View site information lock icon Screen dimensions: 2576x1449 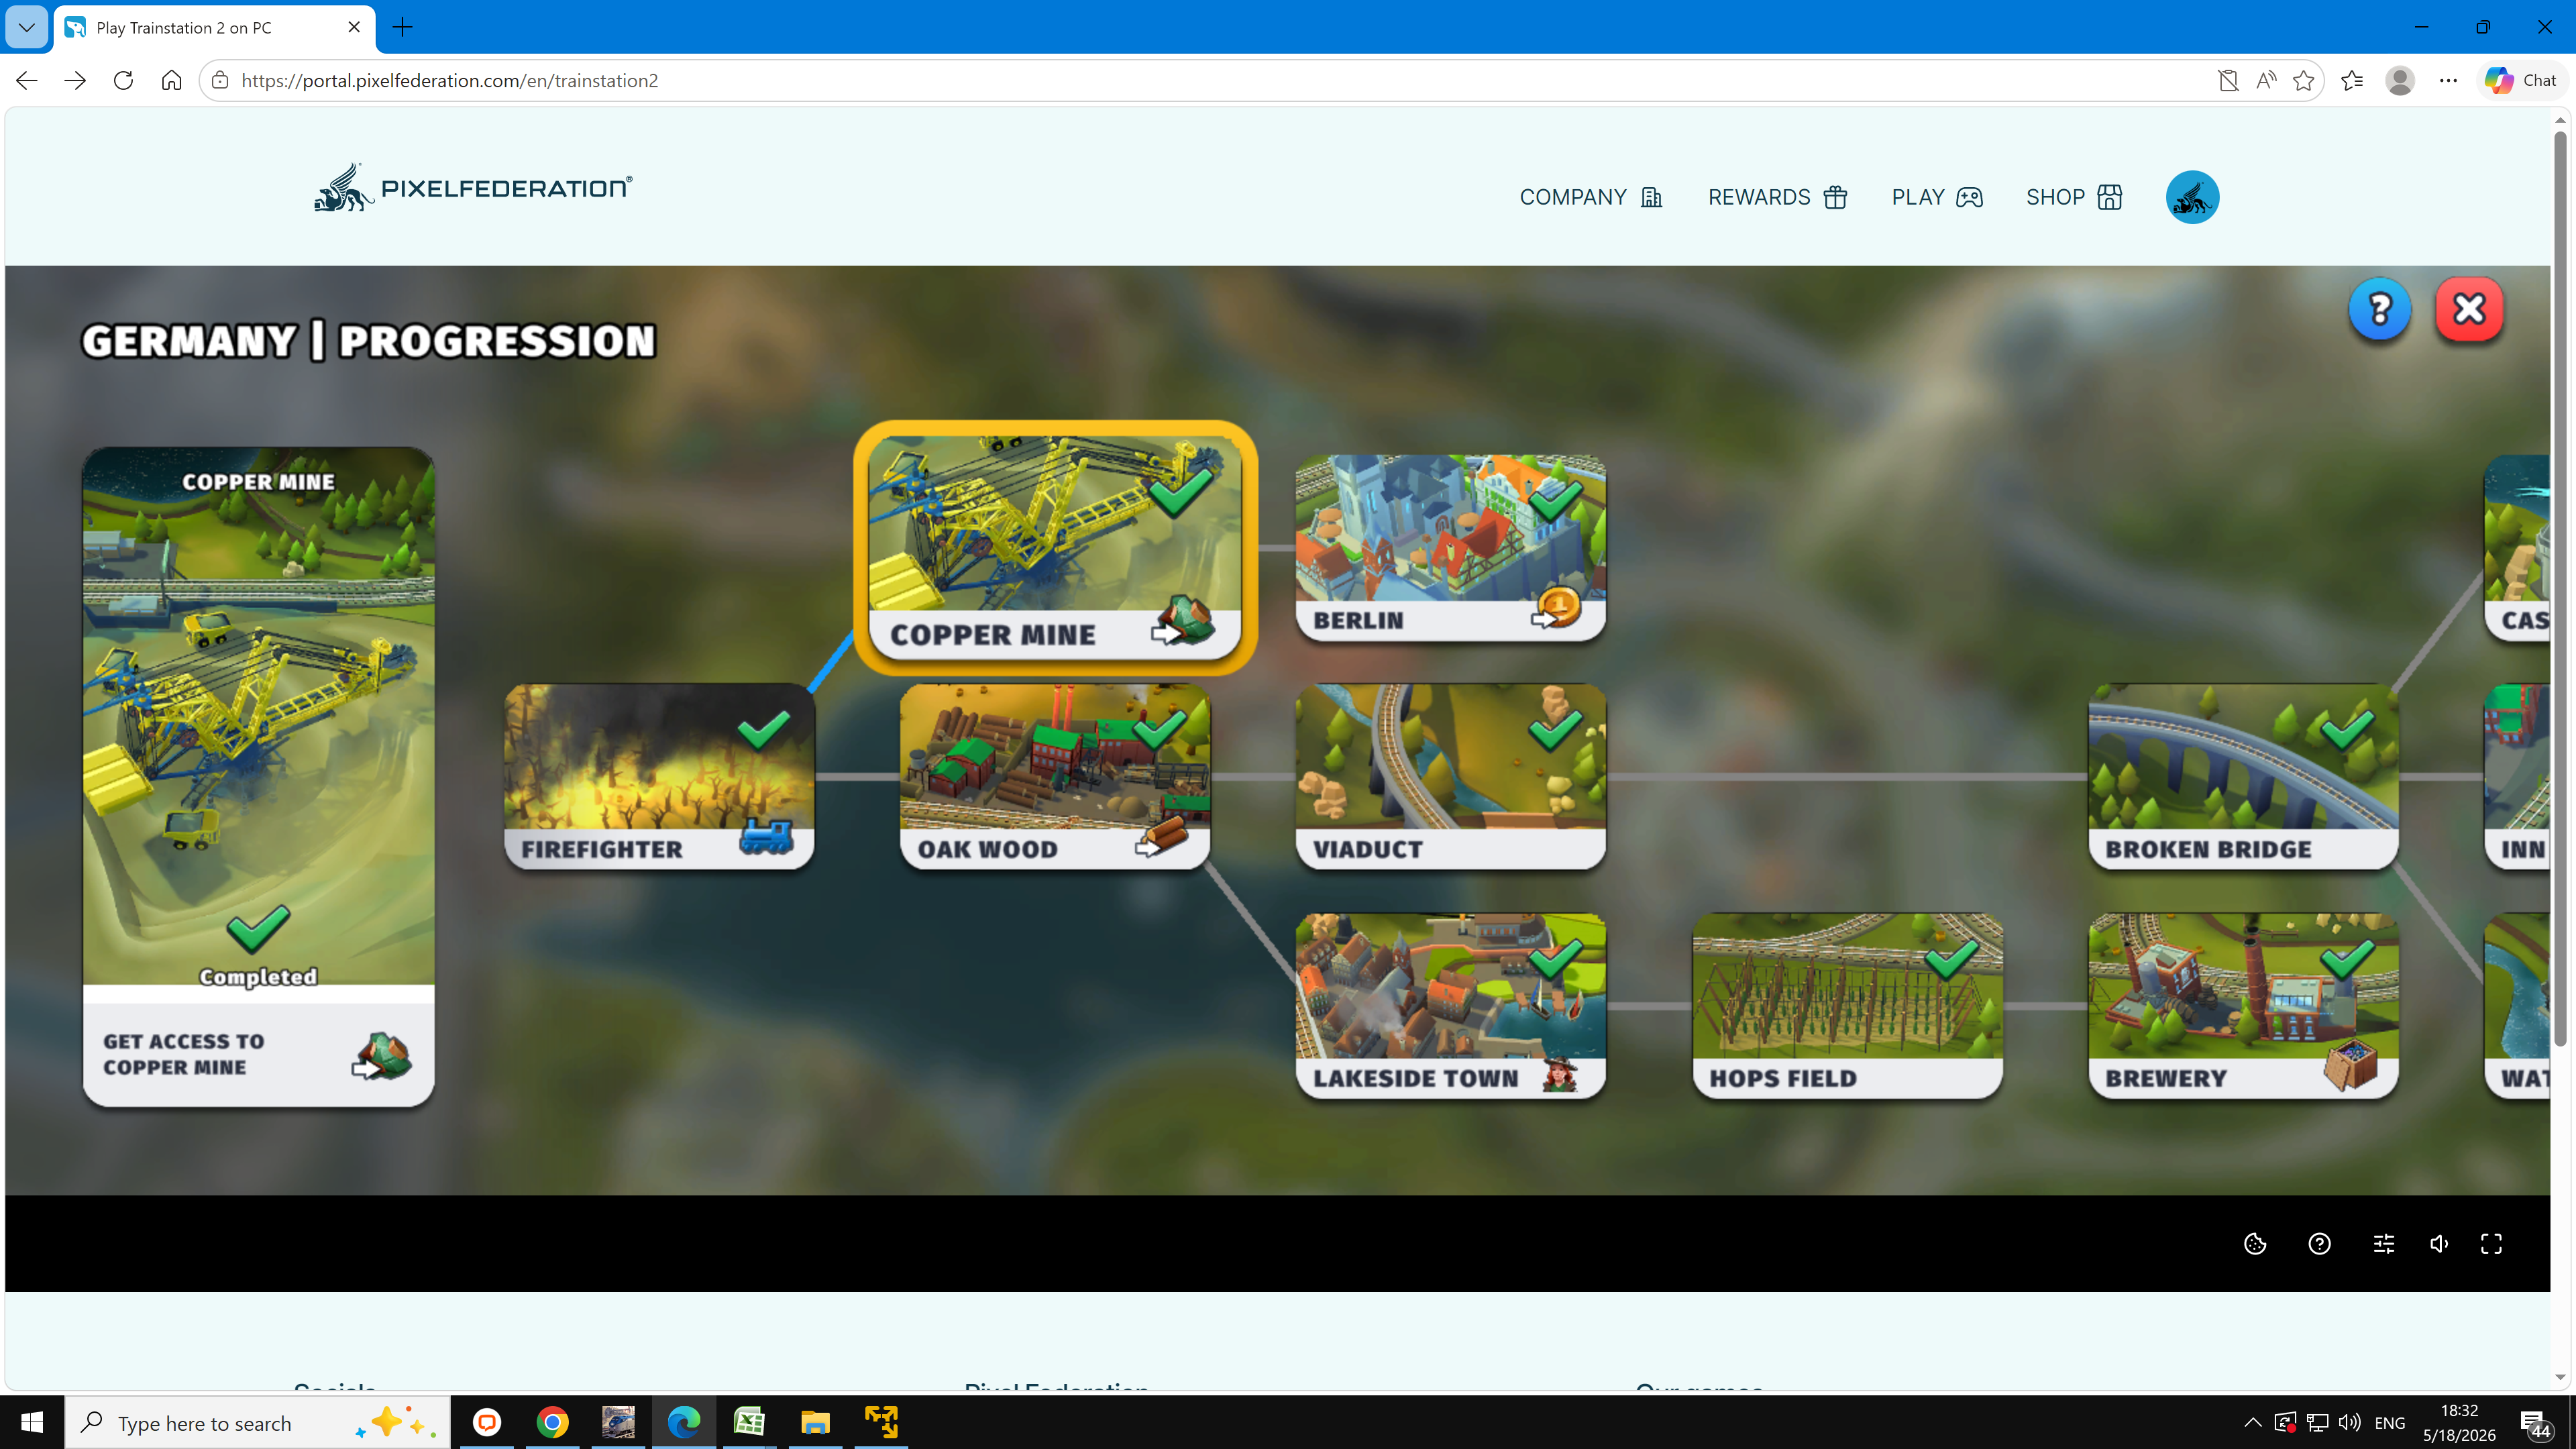point(220,80)
